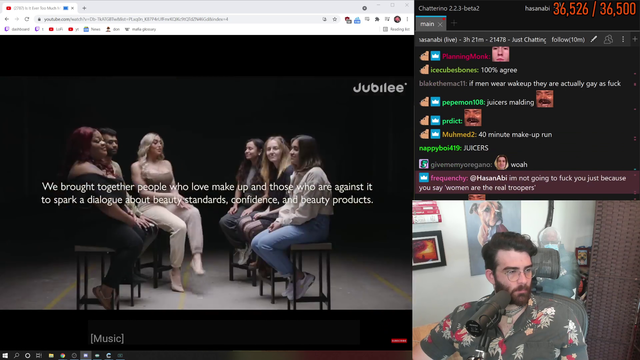Open the yt bookmark

click(74, 29)
